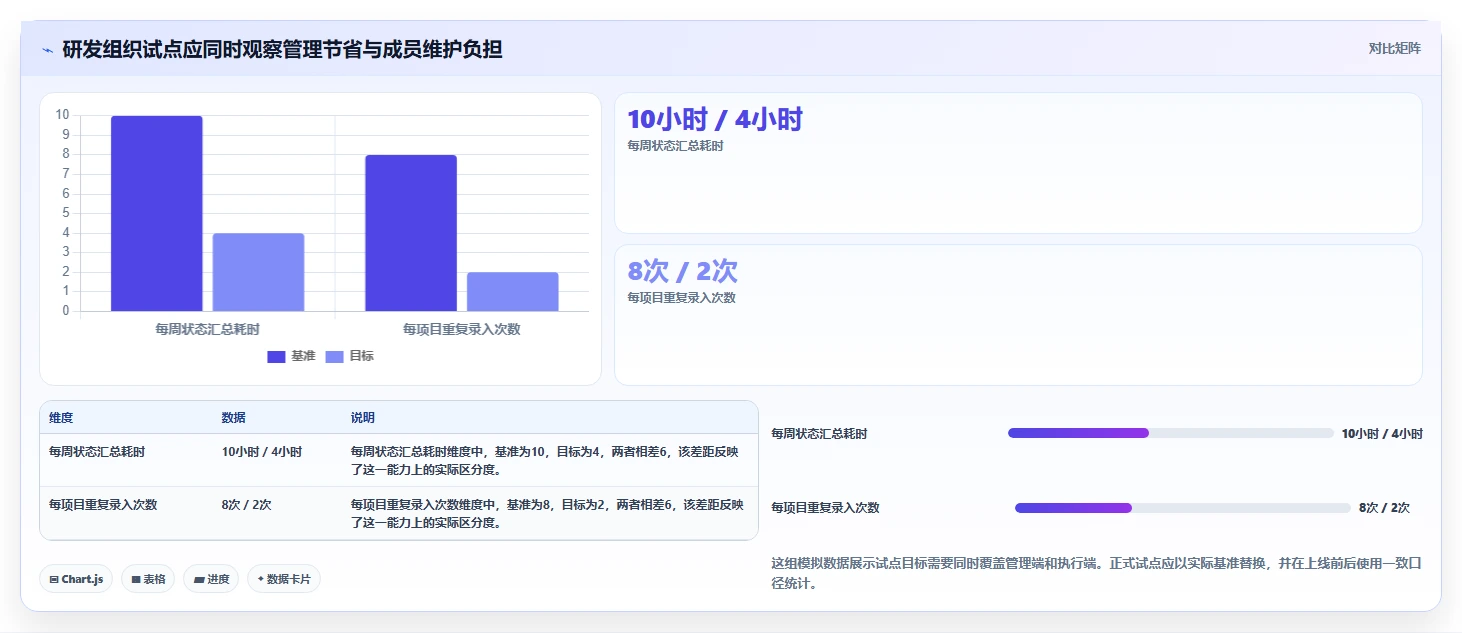Viewport: 1462px width, 633px height.
Task: Click the title 研发组织试点应同时观察管理节省与成员维护负担
Action: (x=282, y=49)
